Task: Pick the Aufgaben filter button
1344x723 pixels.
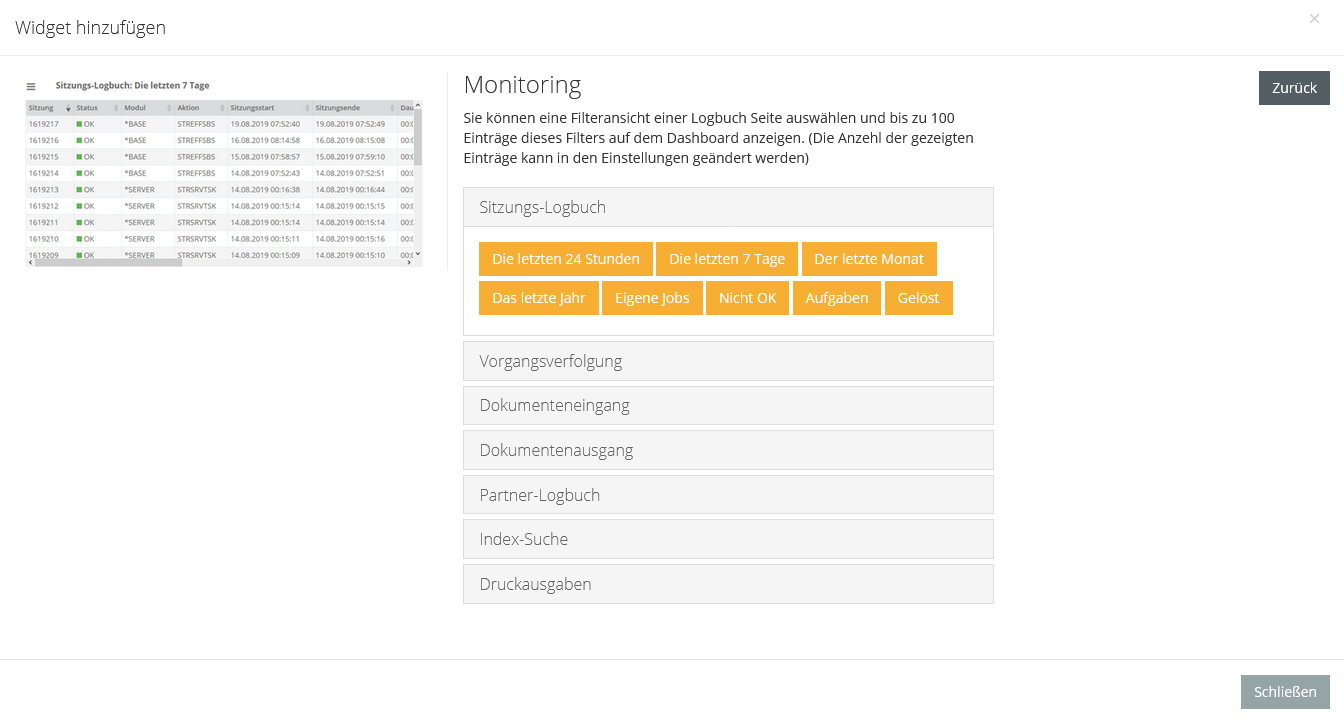Action: [x=837, y=298]
